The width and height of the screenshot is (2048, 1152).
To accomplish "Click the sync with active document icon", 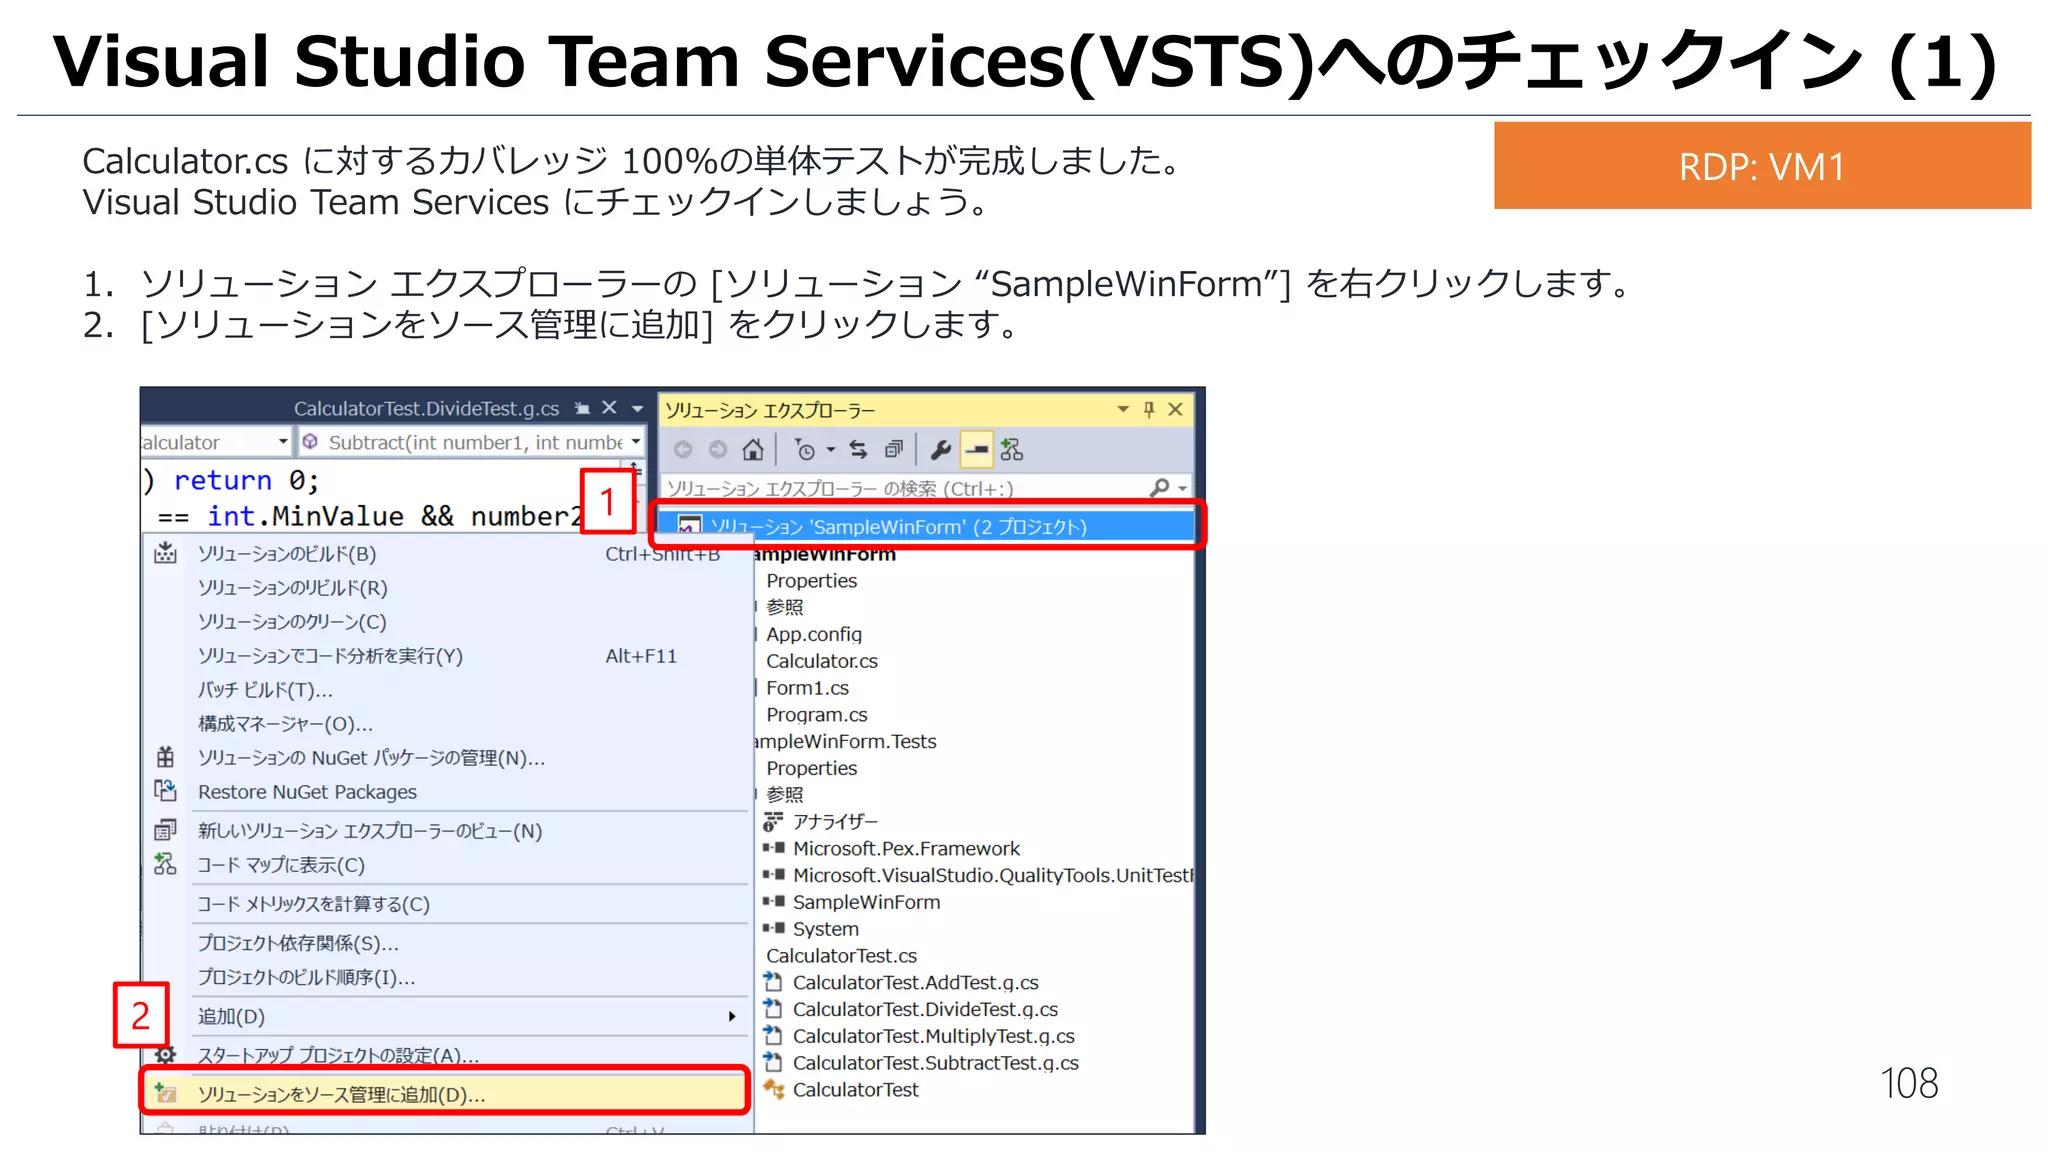I will 858,450.
